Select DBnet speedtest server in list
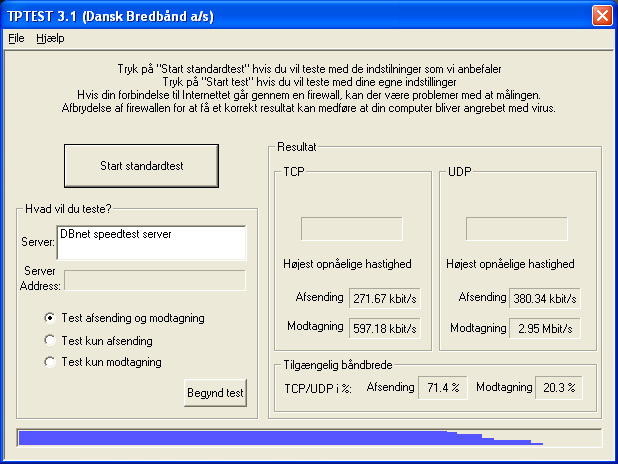The width and height of the screenshot is (618, 464). [x=115, y=234]
